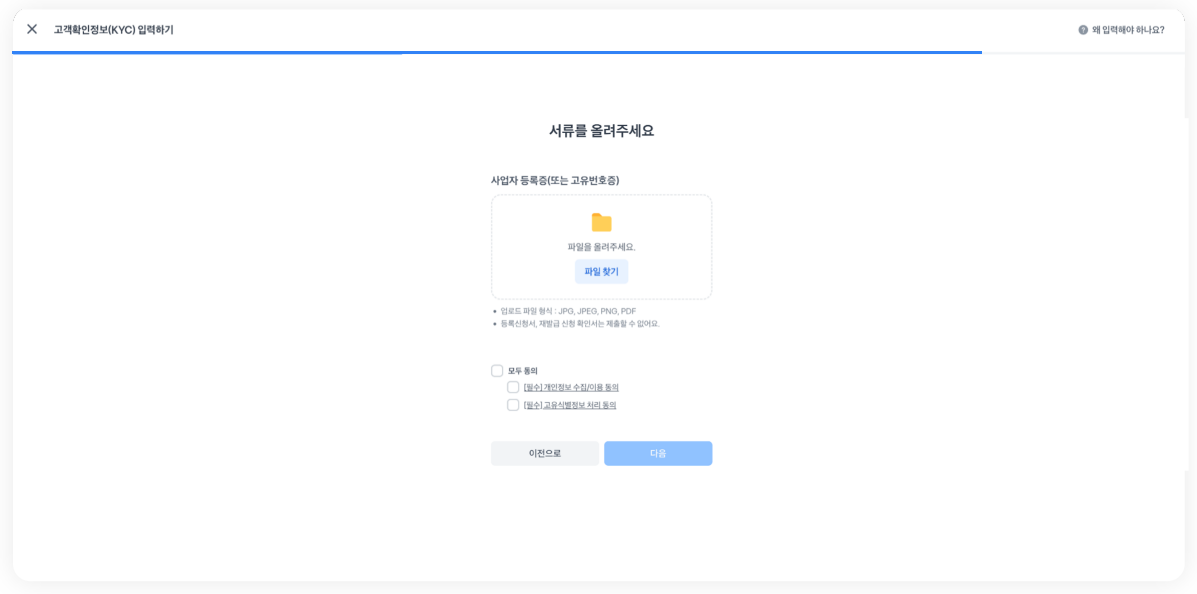Open the [필수] 고유식별정보 처리 동의 link
Image resolution: width=1197 pixels, height=594 pixels.
pos(570,405)
